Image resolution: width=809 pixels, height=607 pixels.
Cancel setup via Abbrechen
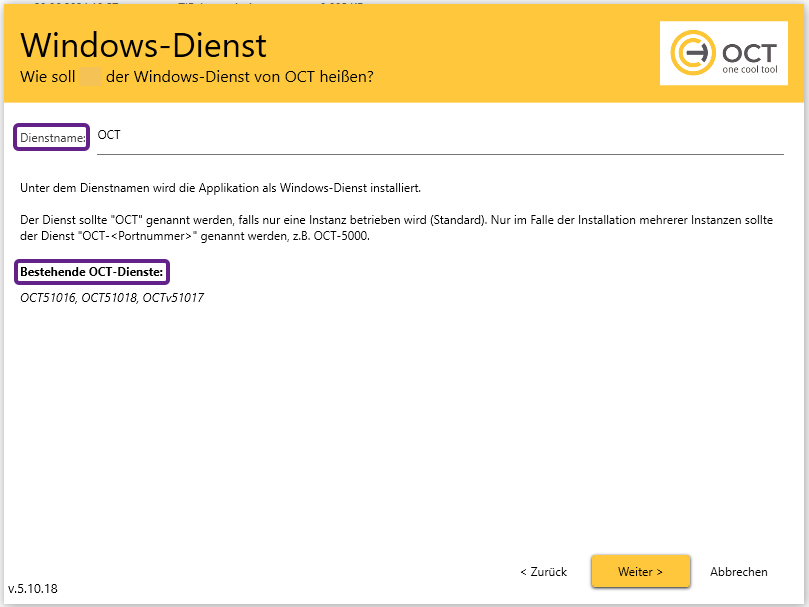[x=738, y=571]
